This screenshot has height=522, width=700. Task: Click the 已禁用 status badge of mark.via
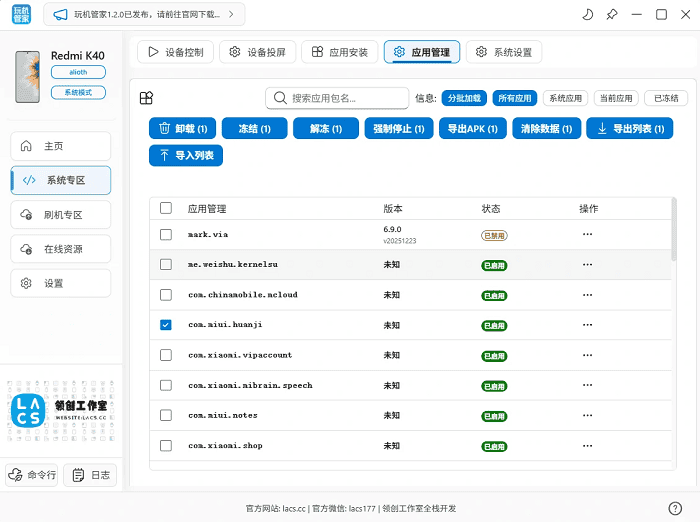(x=494, y=235)
